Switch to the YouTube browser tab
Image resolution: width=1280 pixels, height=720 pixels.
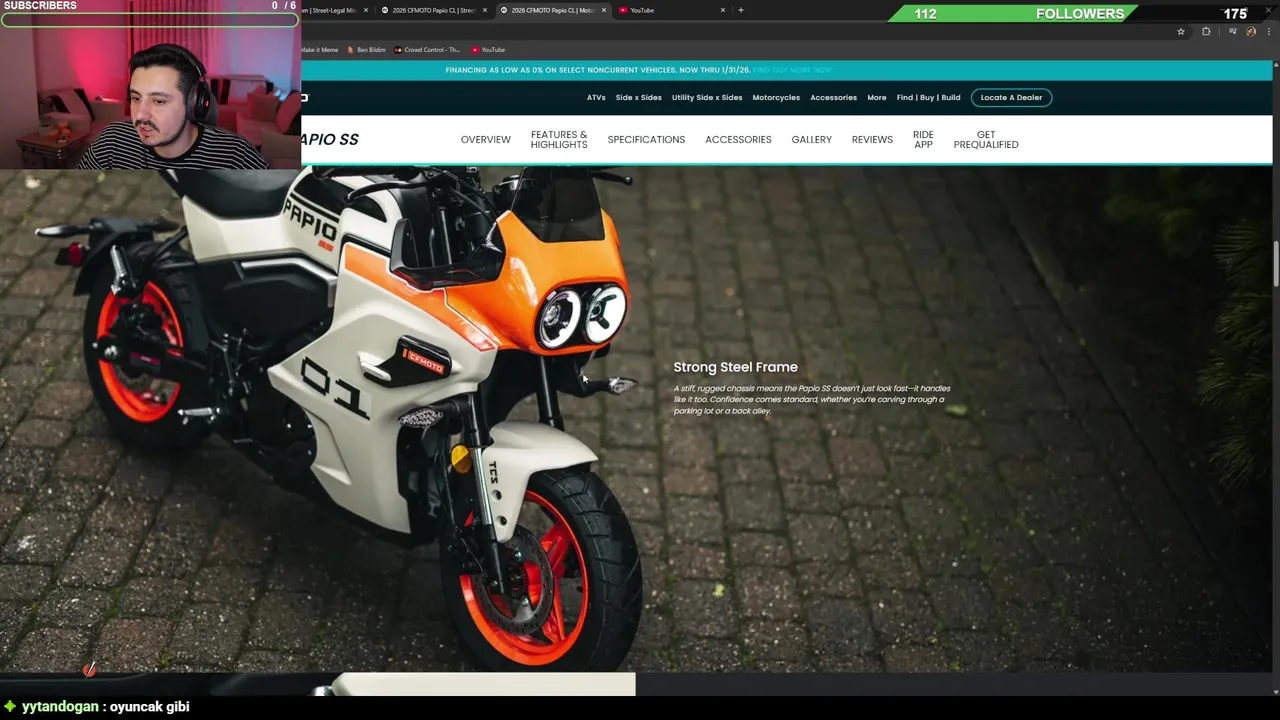click(x=670, y=10)
